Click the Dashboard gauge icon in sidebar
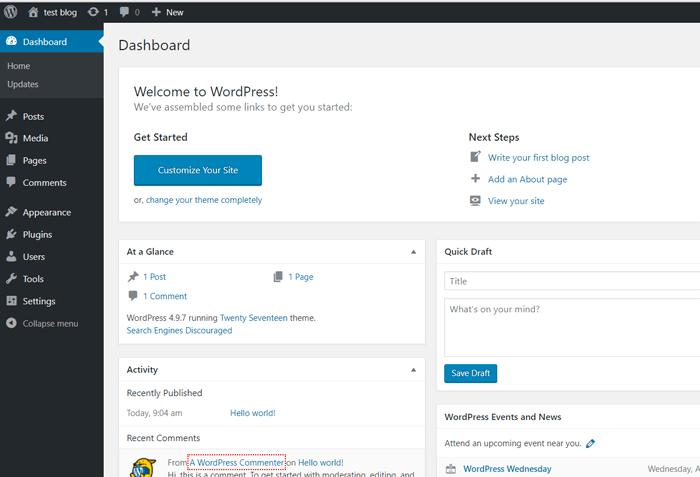This screenshot has width=700, height=477. 11,41
